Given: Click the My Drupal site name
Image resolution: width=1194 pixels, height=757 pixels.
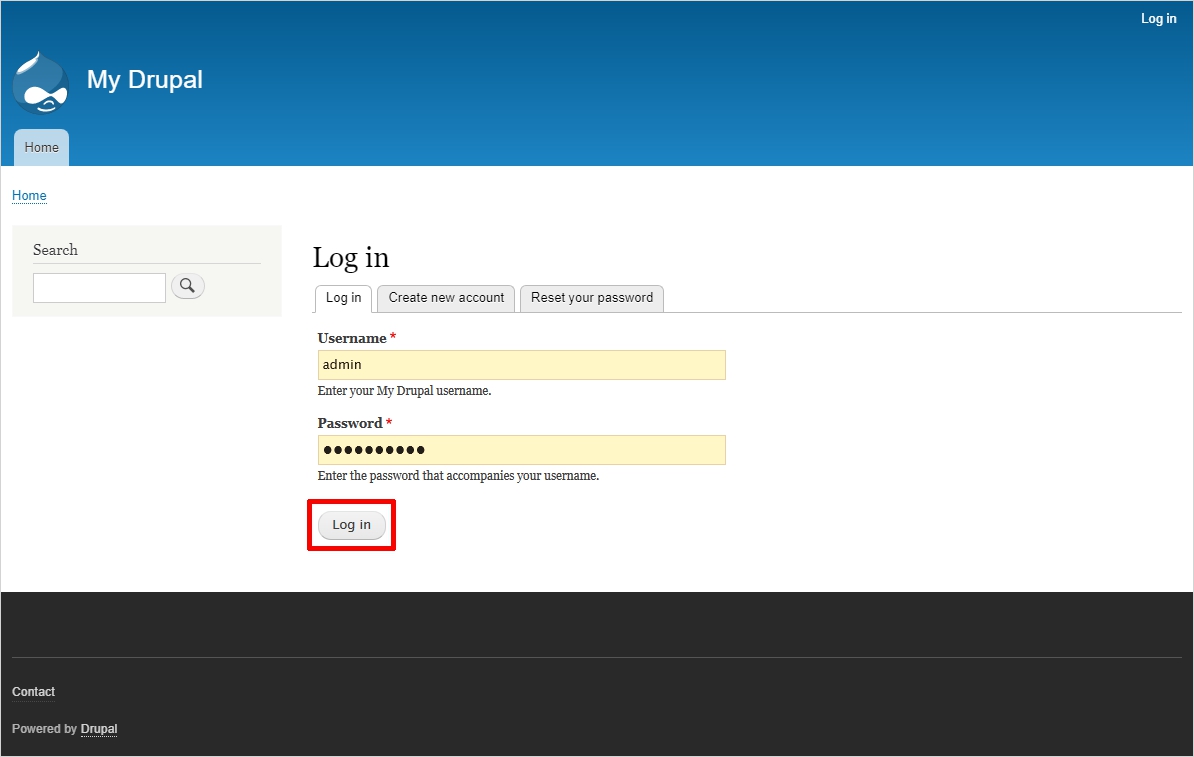Looking at the screenshot, I should click(145, 80).
